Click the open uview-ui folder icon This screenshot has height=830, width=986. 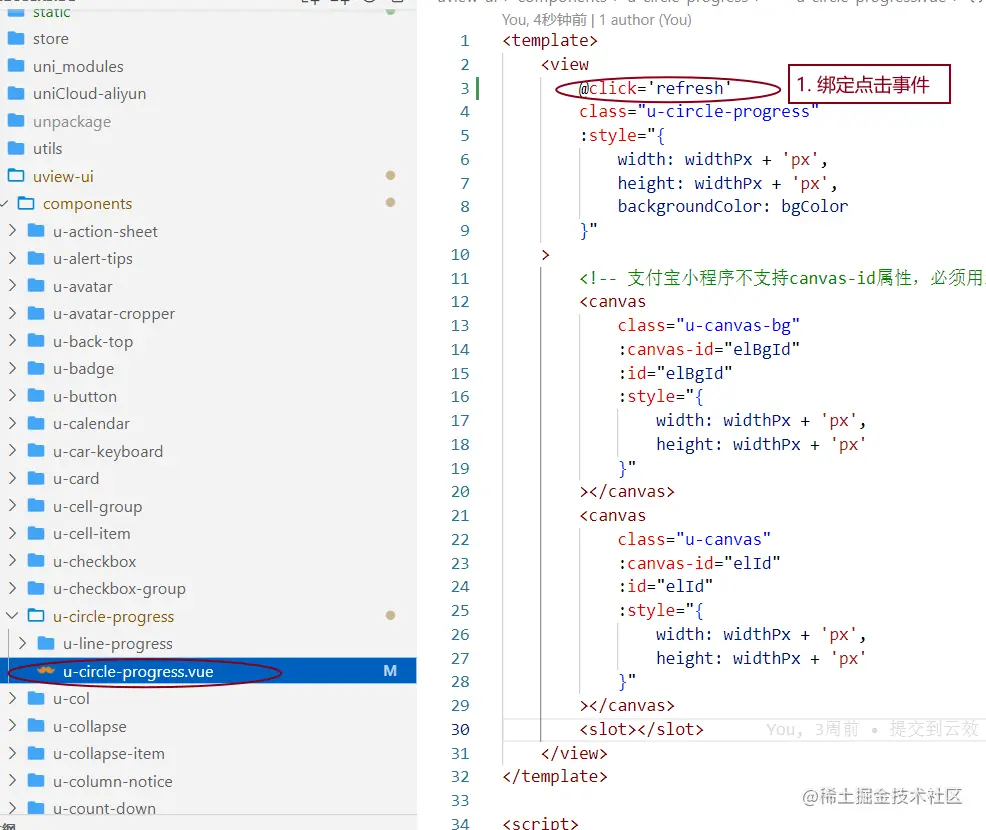[x=16, y=175]
